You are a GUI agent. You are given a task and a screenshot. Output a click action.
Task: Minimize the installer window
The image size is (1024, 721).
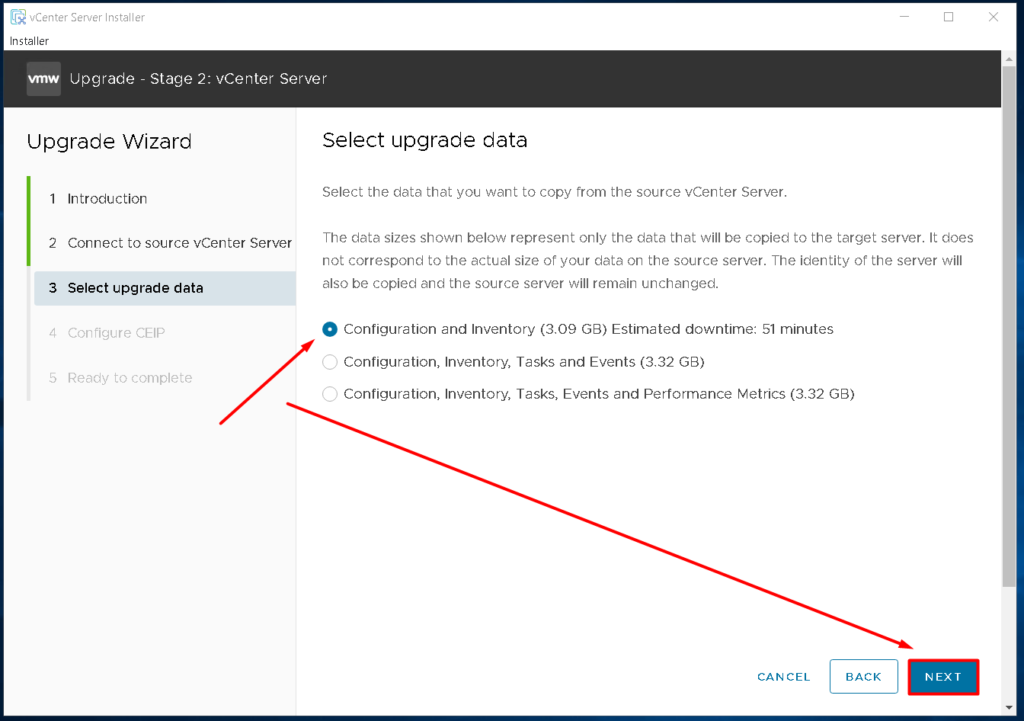coord(903,16)
